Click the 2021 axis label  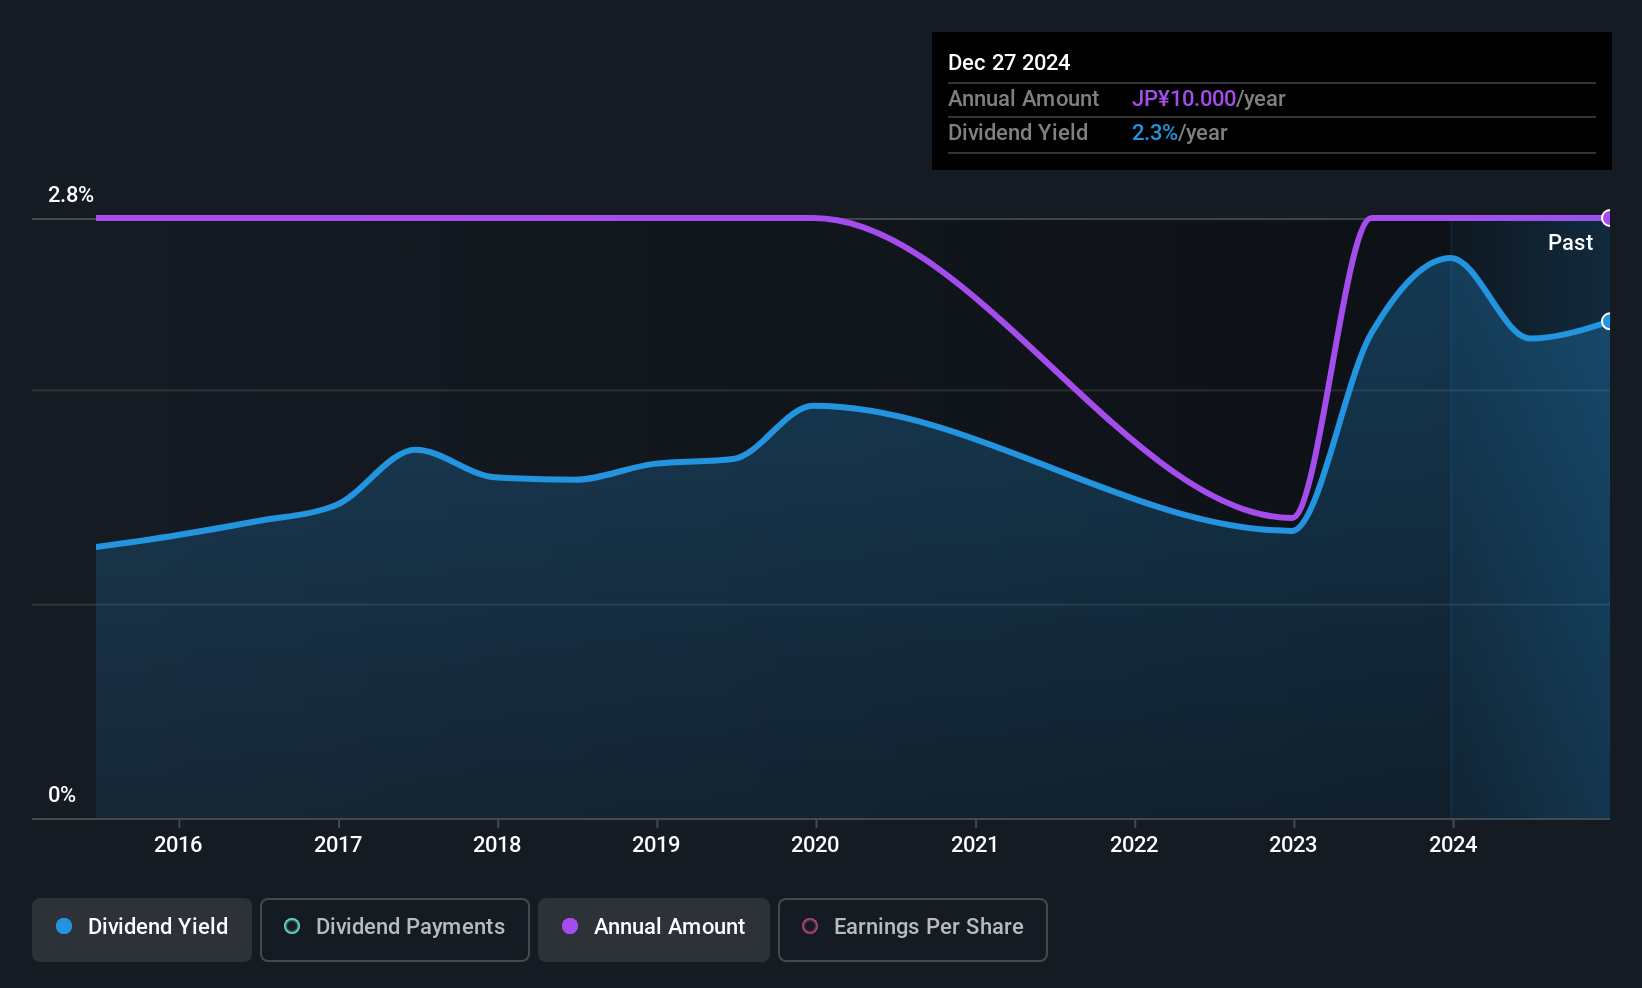pos(975,845)
